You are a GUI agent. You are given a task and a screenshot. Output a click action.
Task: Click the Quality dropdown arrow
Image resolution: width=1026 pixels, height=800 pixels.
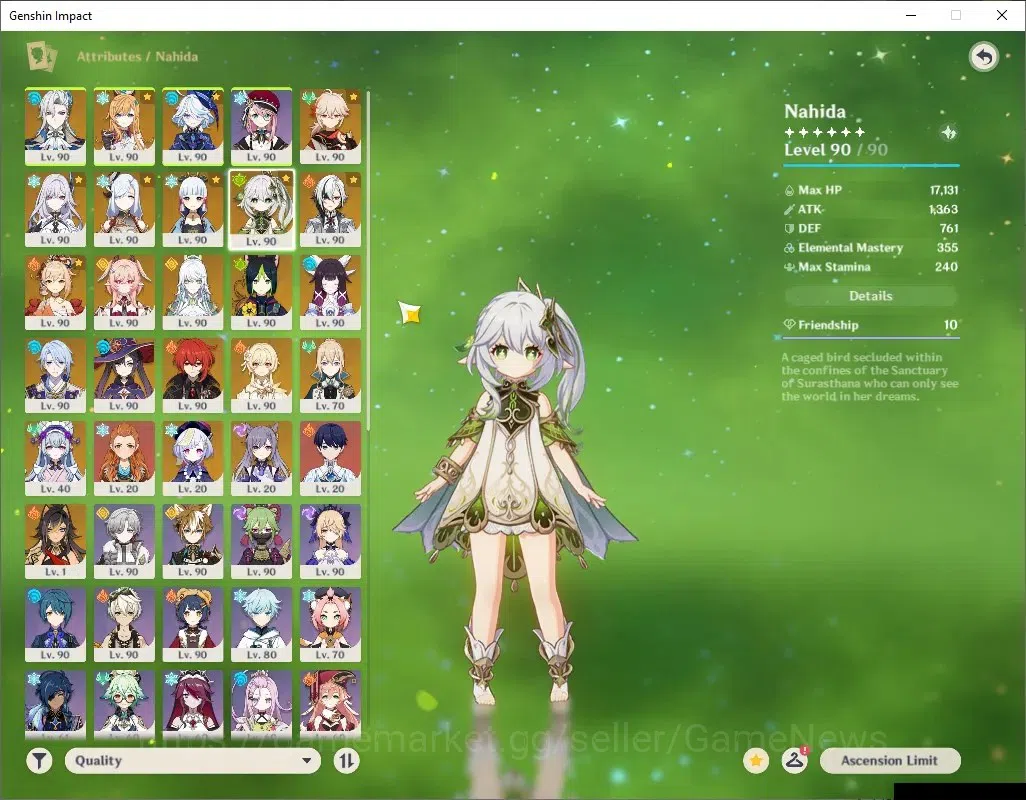point(306,761)
